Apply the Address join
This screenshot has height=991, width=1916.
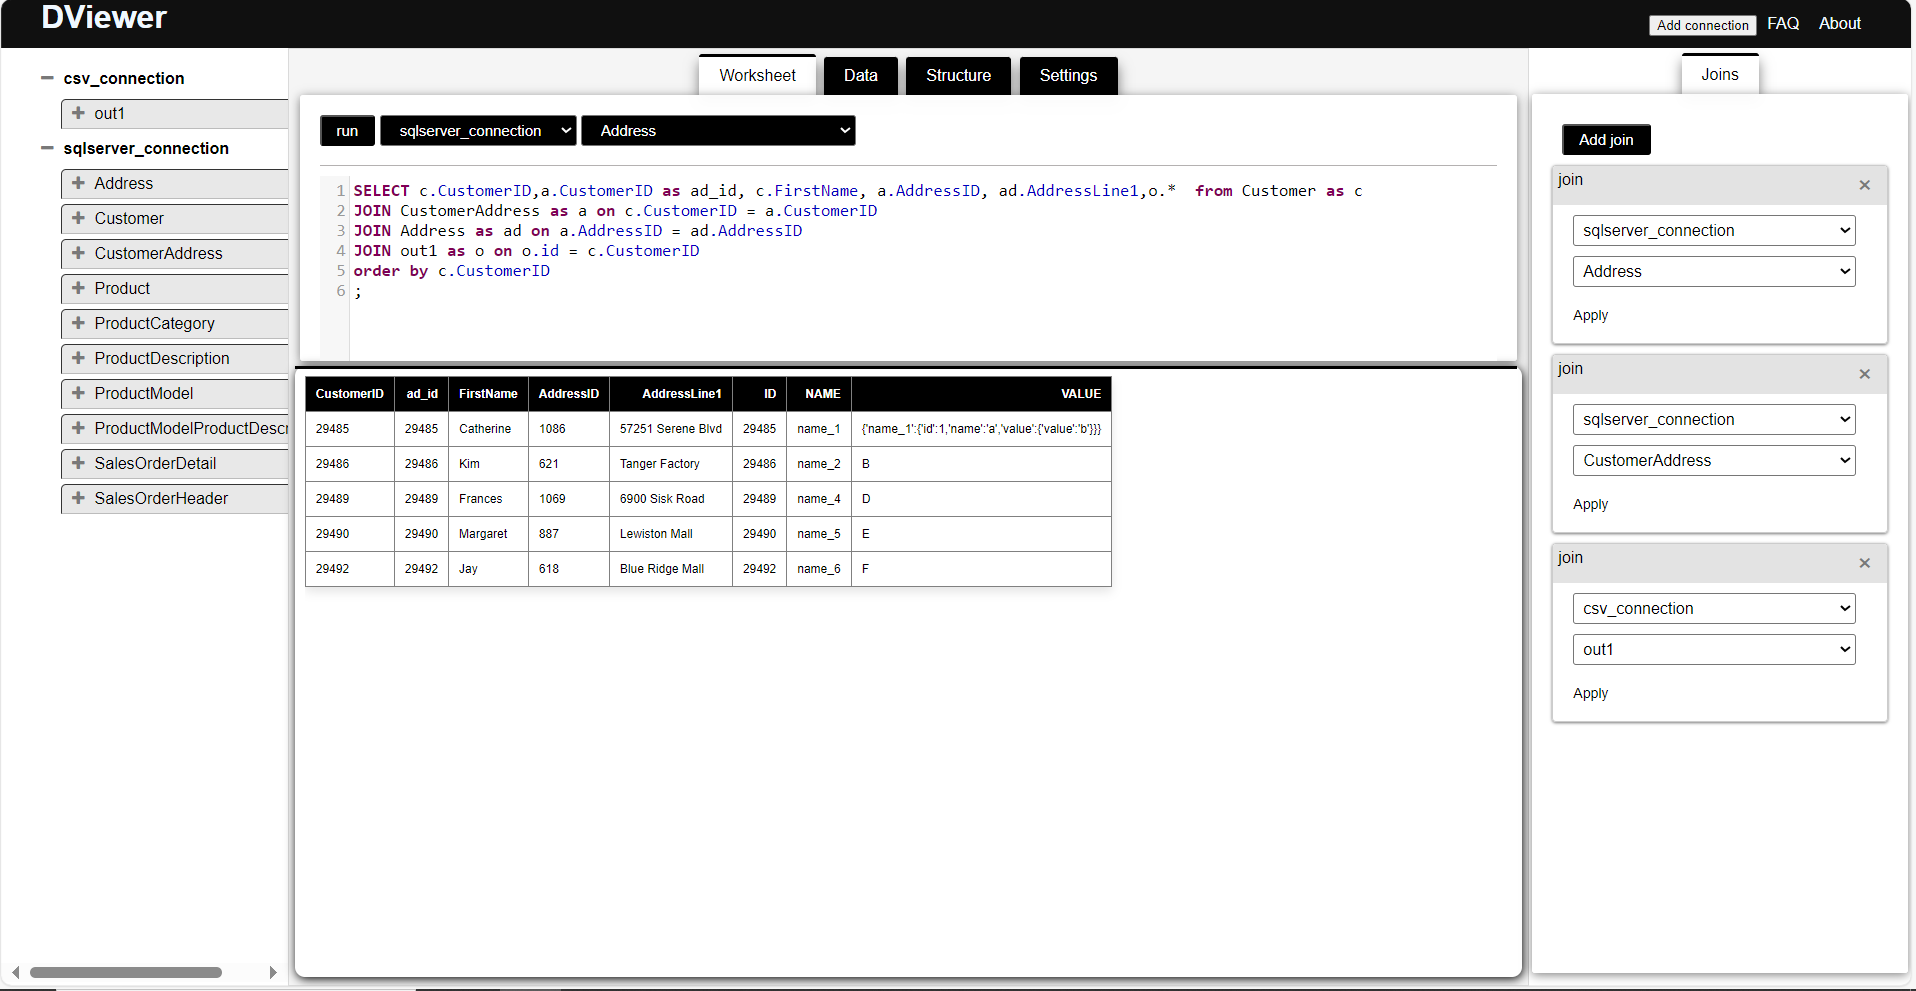pos(1590,315)
